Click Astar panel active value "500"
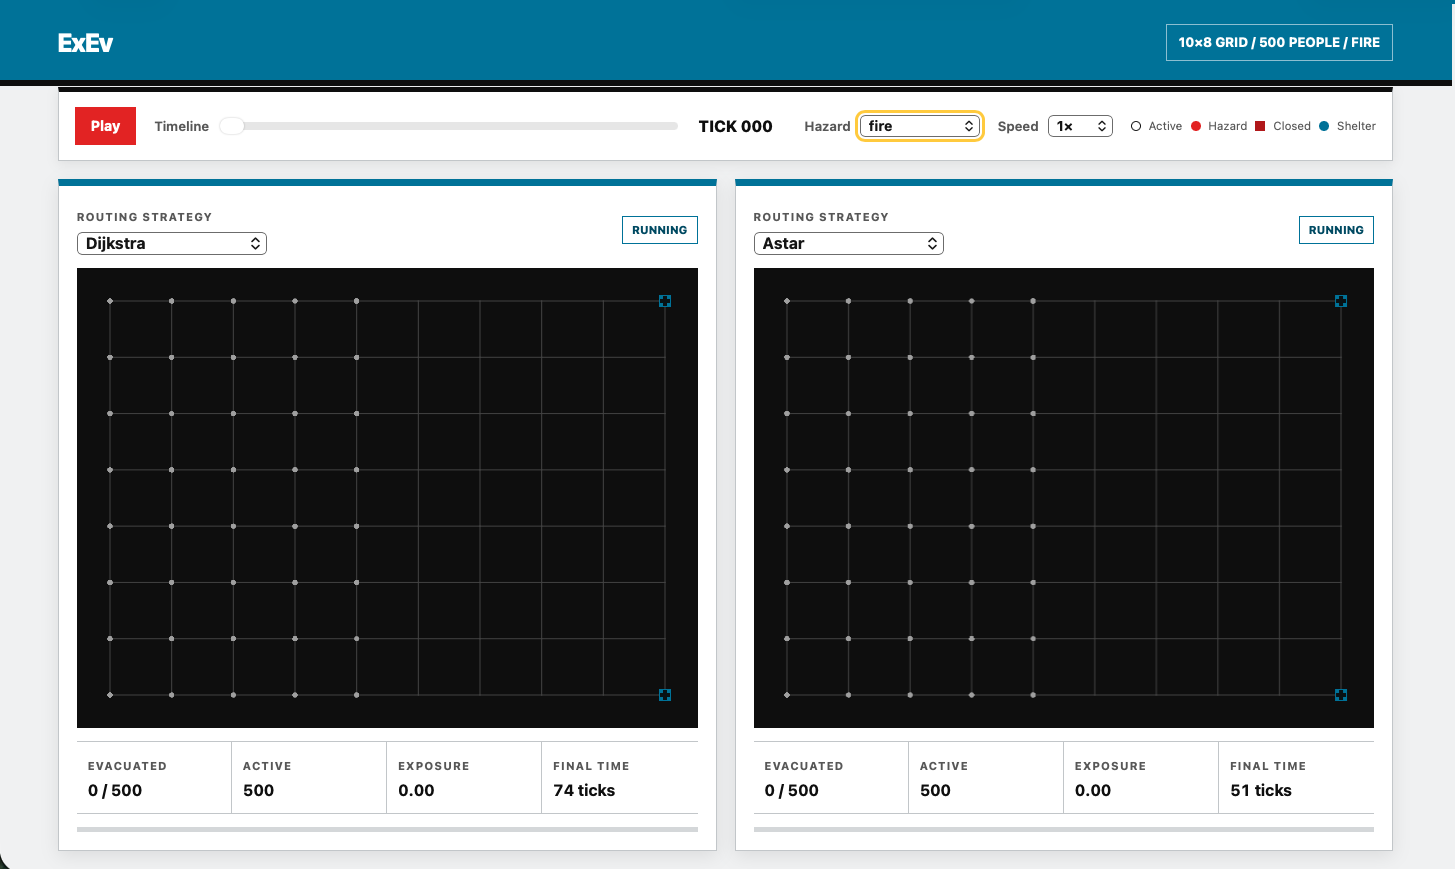 point(935,790)
